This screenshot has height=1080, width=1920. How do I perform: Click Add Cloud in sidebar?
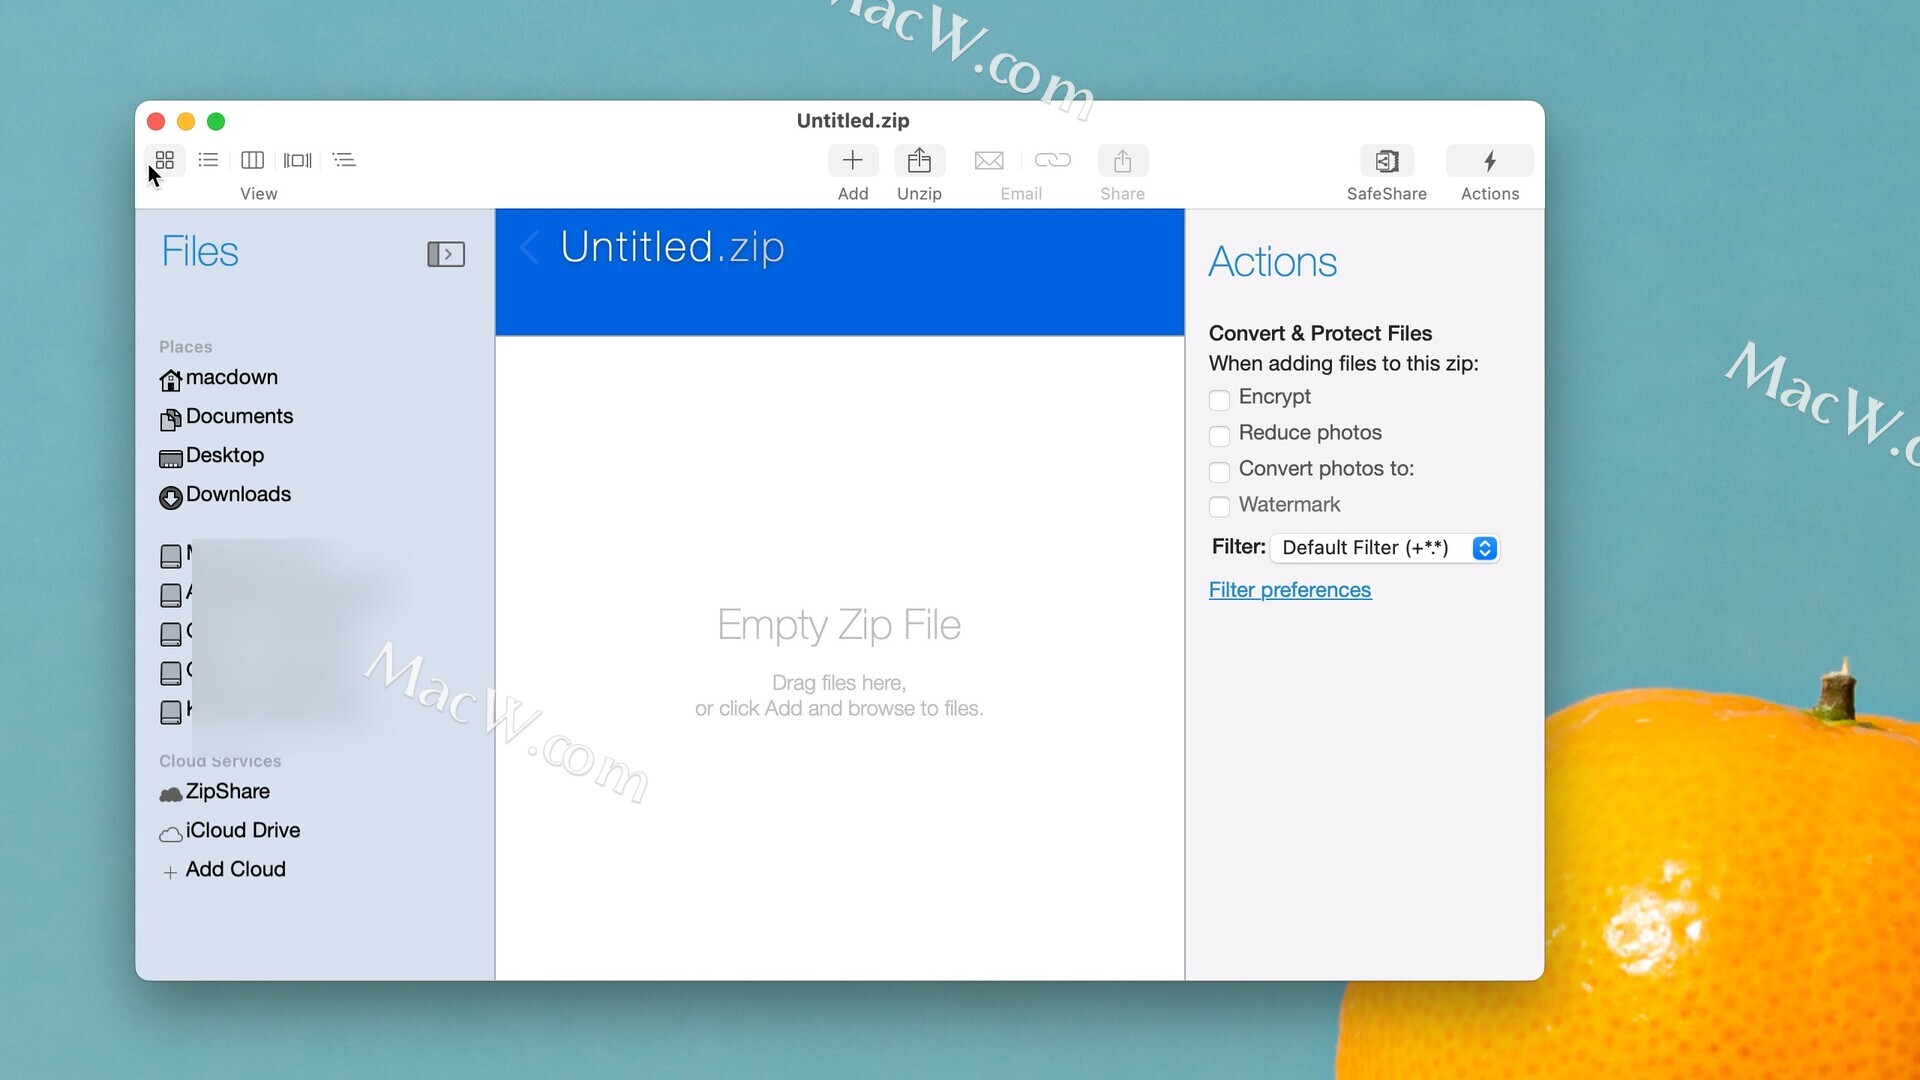pyautogui.click(x=234, y=870)
